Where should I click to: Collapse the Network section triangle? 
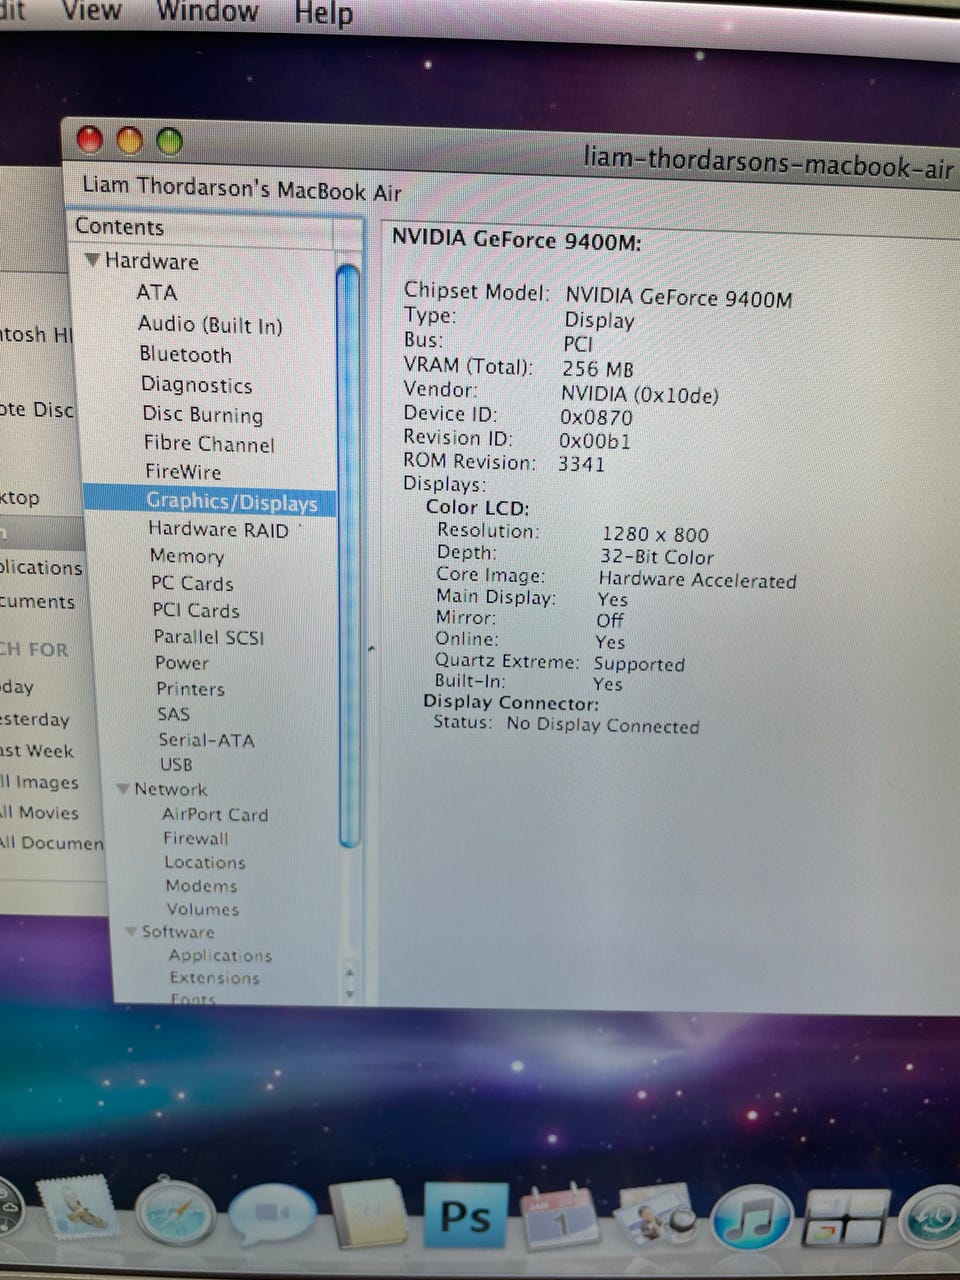point(123,789)
